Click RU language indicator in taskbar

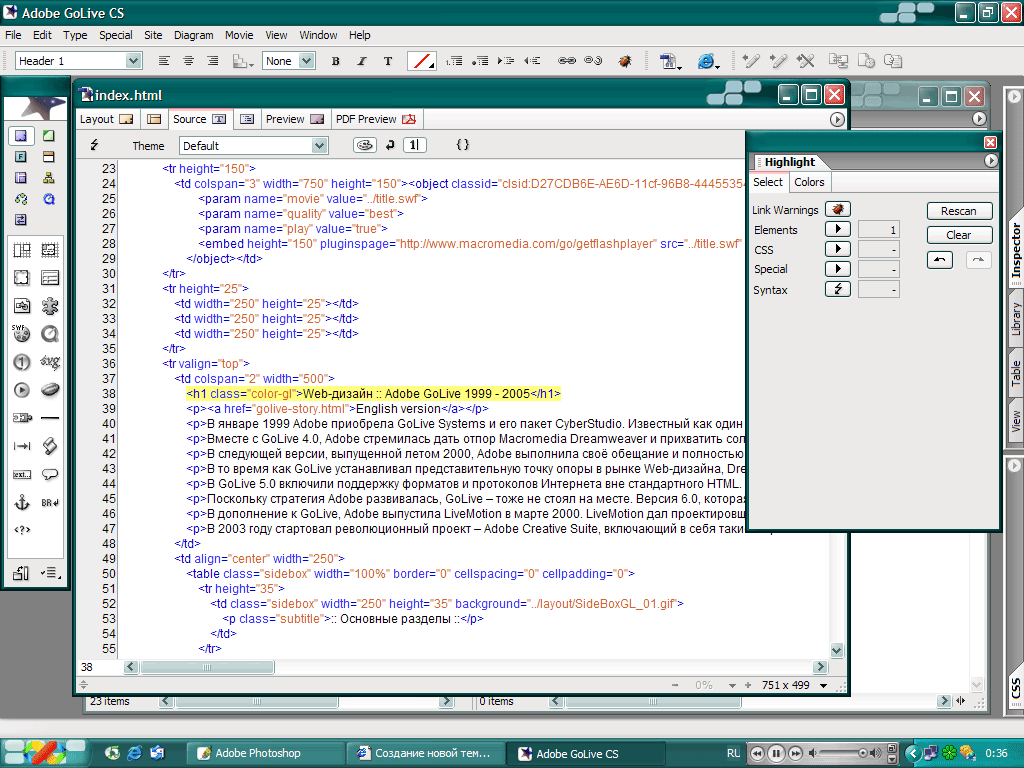[x=733, y=753]
